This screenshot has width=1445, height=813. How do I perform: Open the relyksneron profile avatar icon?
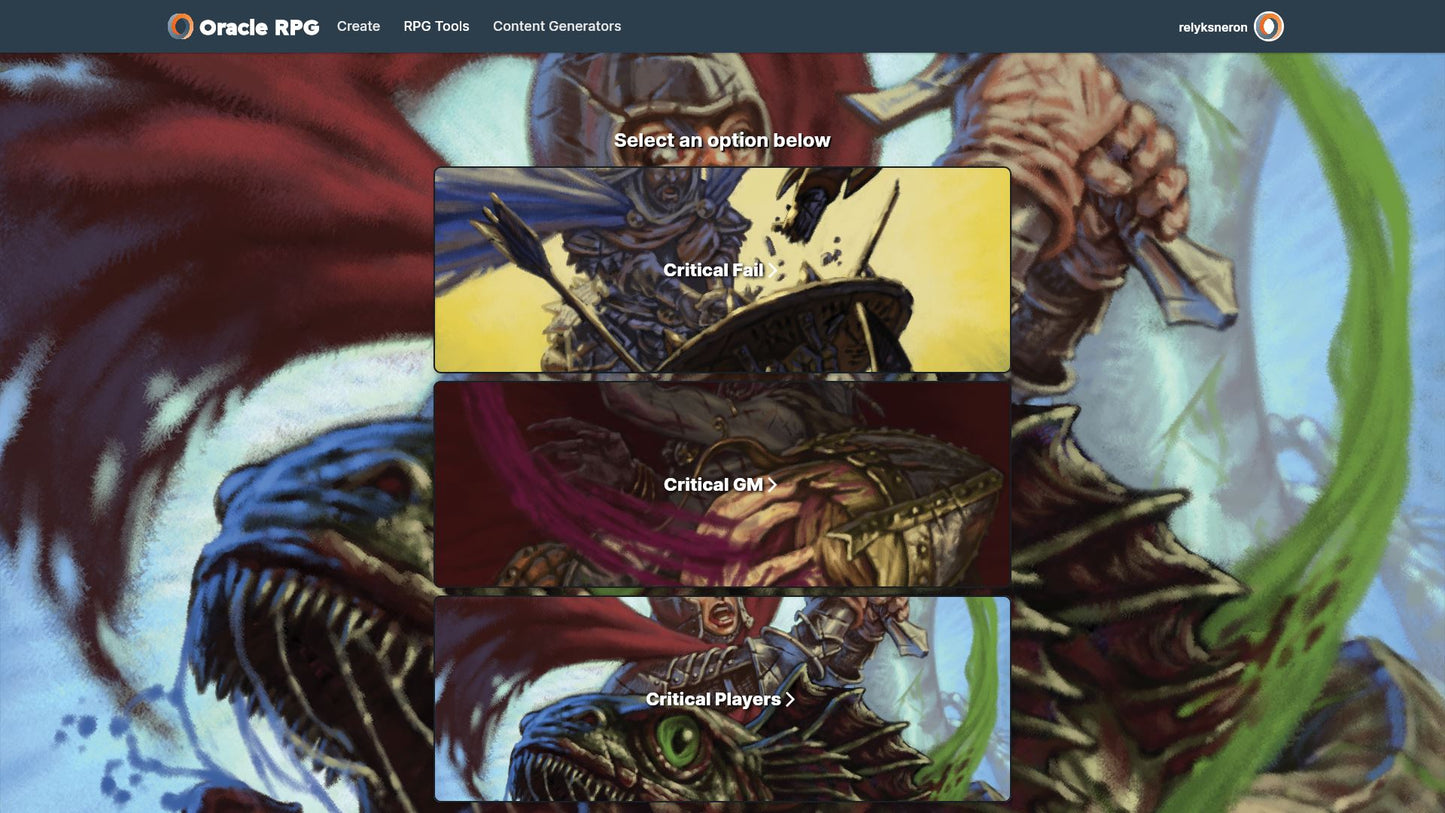click(x=1268, y=27)
